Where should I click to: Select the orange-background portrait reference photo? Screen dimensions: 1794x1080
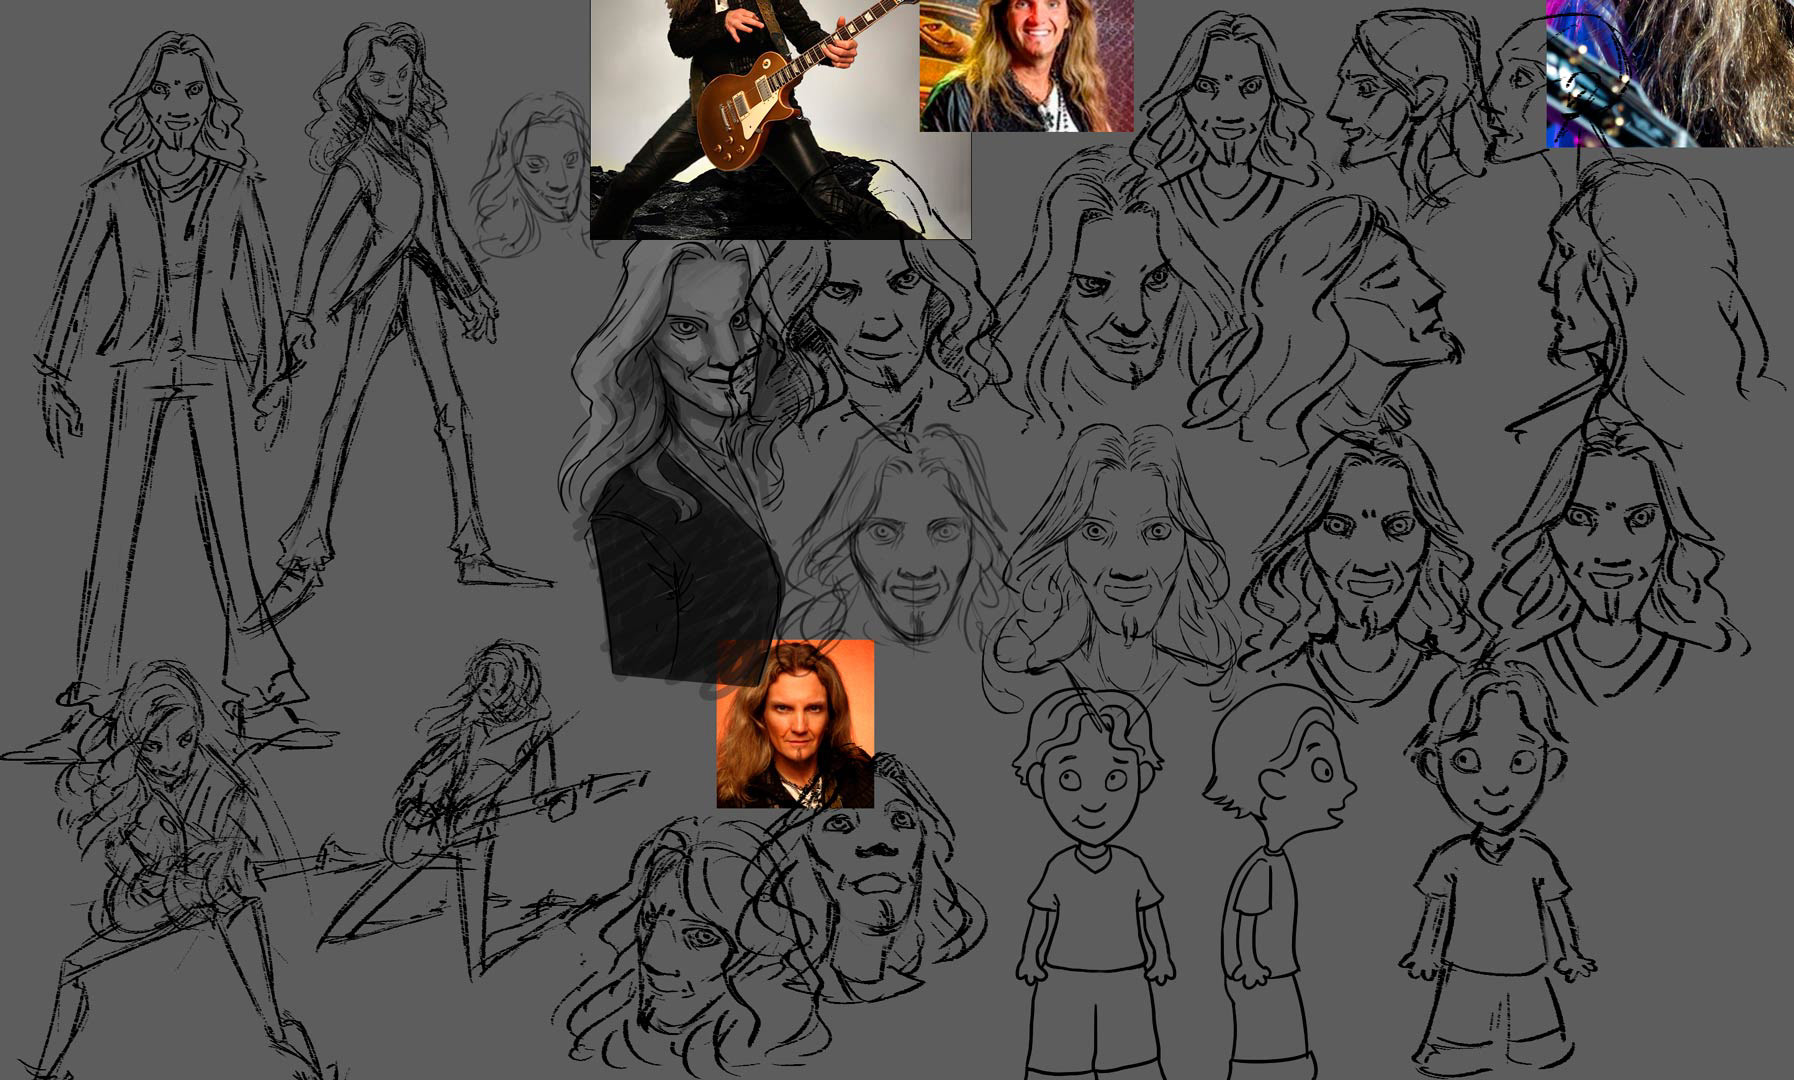[x=795, y=724]
